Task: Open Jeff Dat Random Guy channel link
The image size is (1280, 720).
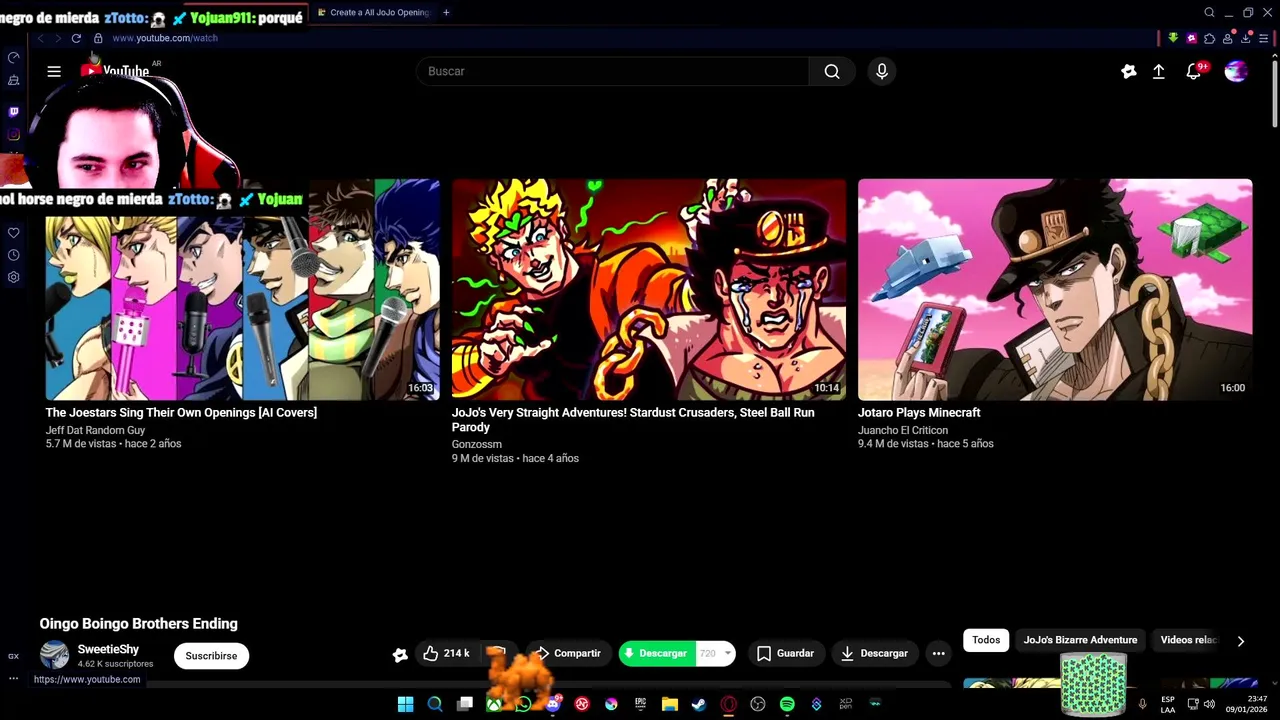Action: click(95, 430)
